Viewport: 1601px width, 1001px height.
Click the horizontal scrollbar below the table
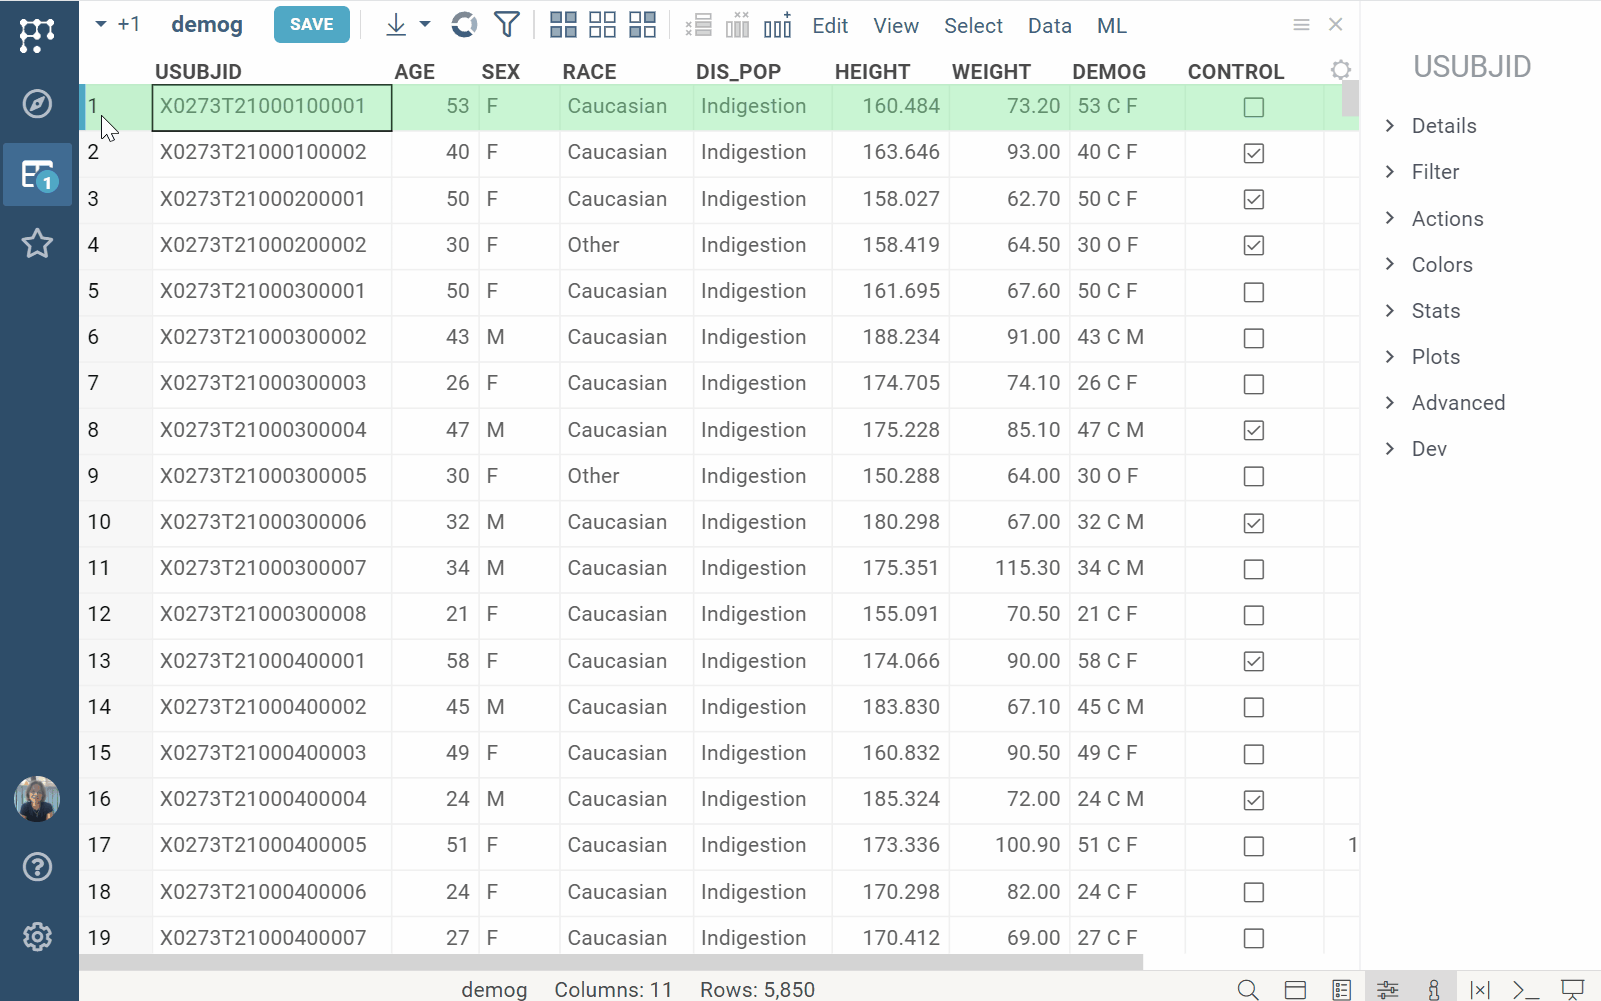coord(610,962)
